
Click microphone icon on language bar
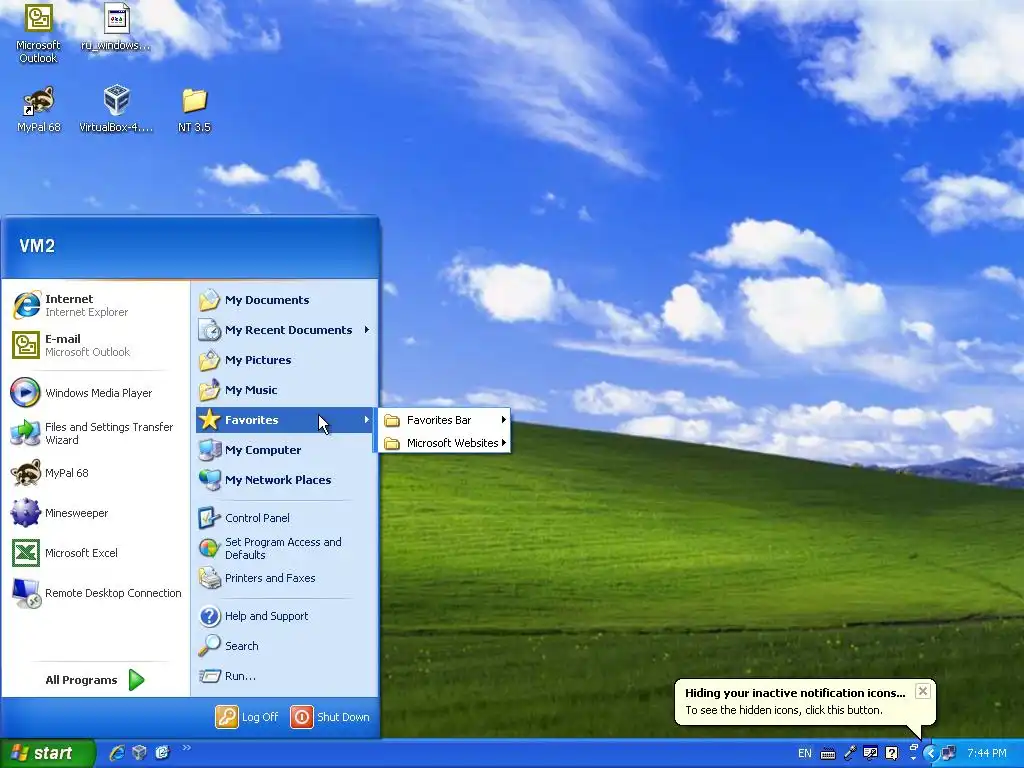pos(850,754)
